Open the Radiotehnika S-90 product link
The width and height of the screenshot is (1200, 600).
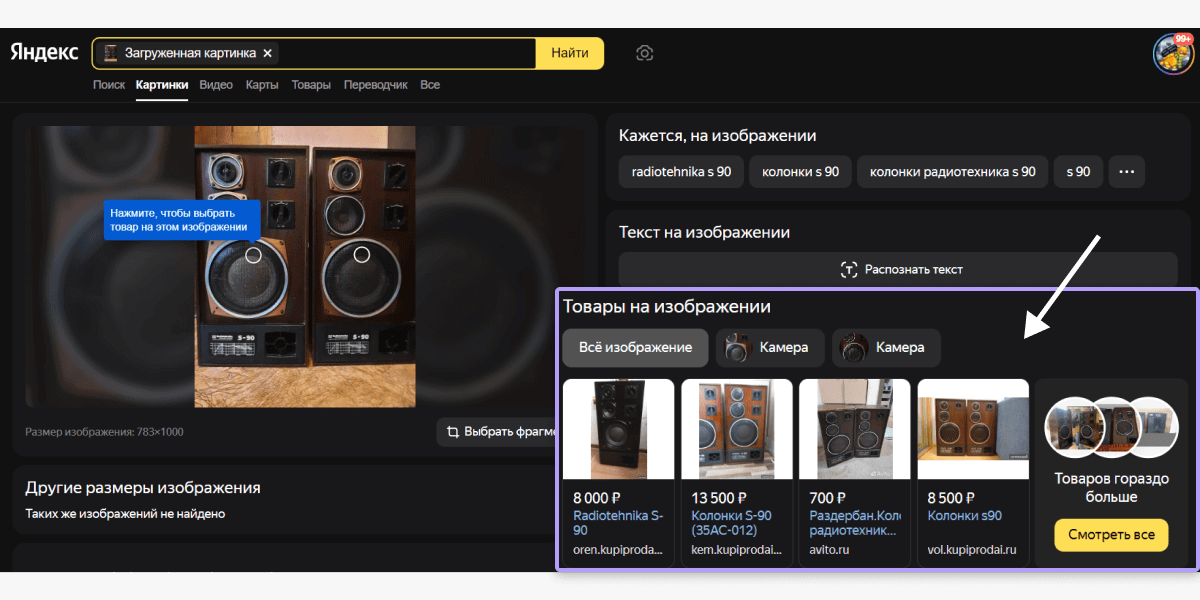(618, 523)
